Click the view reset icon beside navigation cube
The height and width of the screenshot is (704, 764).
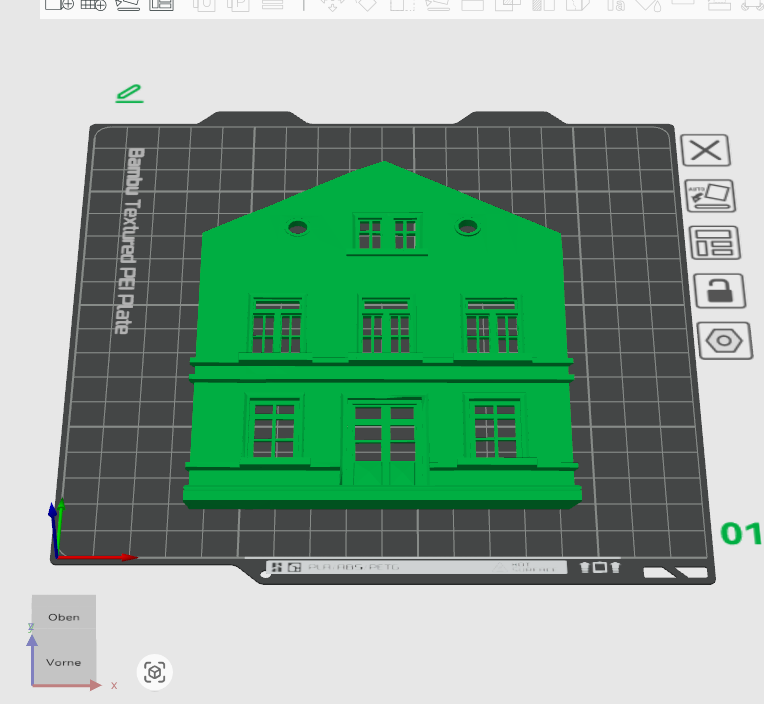pyautogui.click(x=154, y=672)
